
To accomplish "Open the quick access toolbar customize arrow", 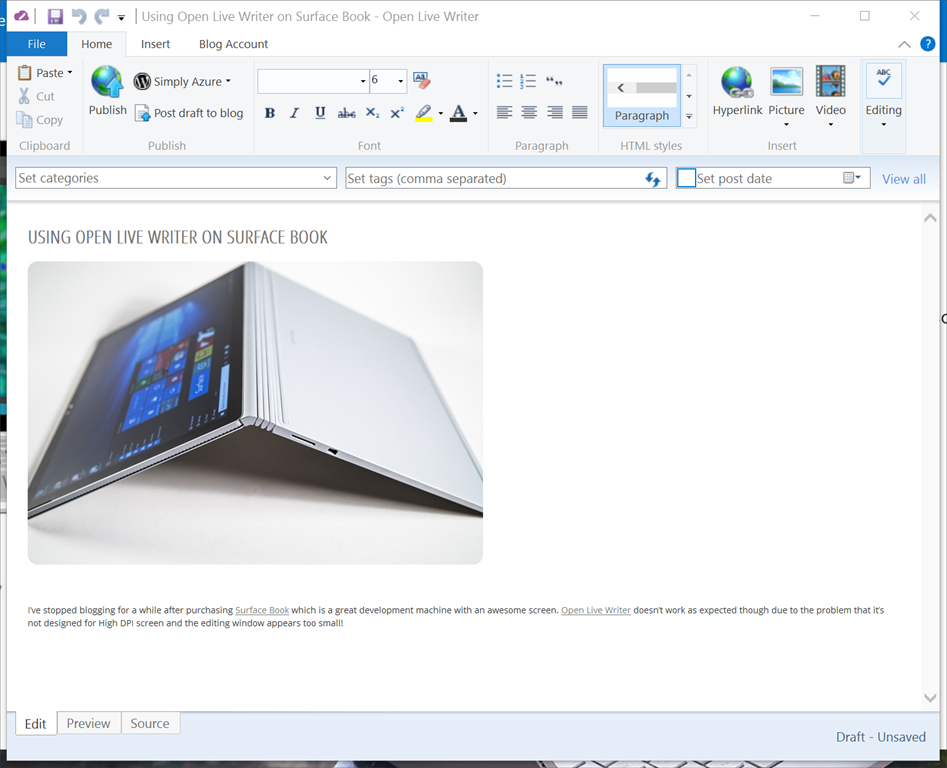I will click(121, 18).
